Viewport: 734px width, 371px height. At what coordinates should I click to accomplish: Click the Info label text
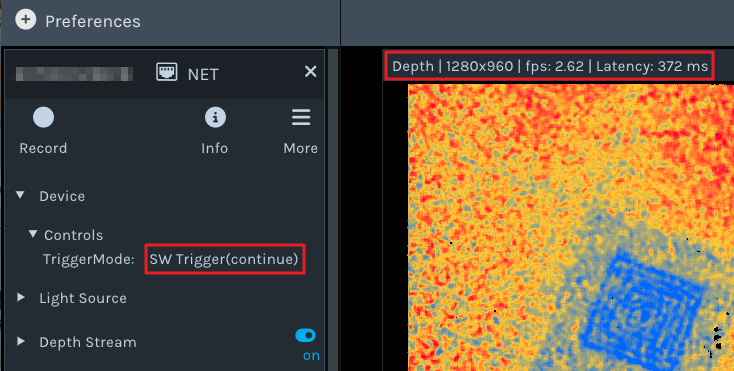214,148
